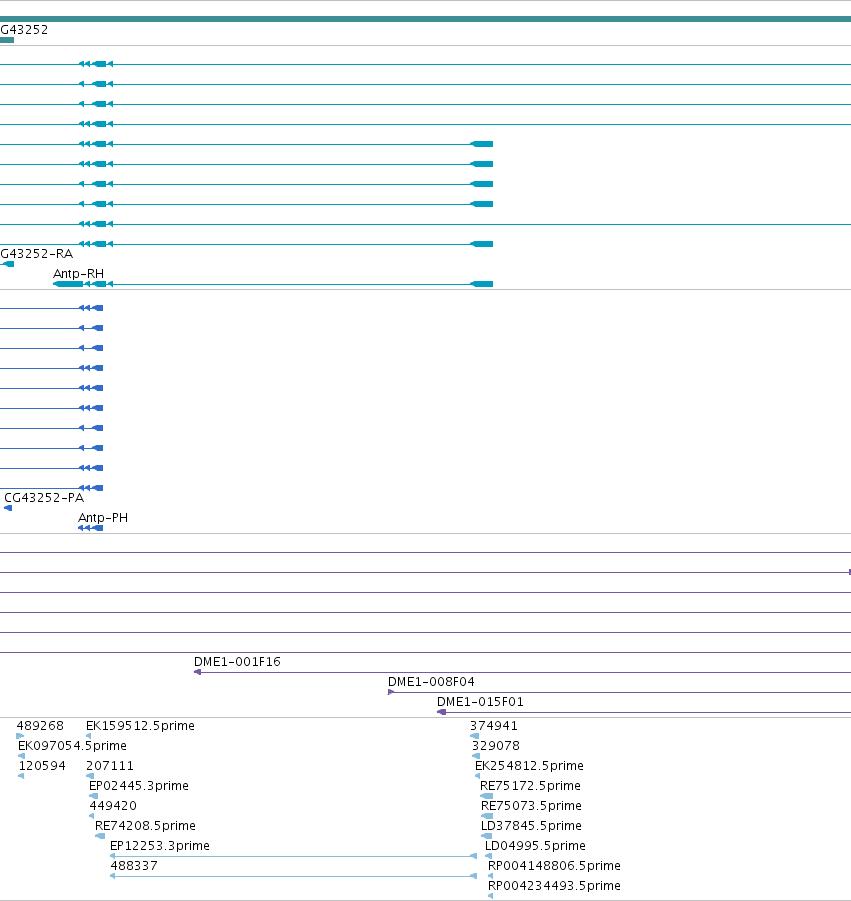The image size is (851, 901).
Task: Click the RE75172.5prime label
Action: point(530,786)
